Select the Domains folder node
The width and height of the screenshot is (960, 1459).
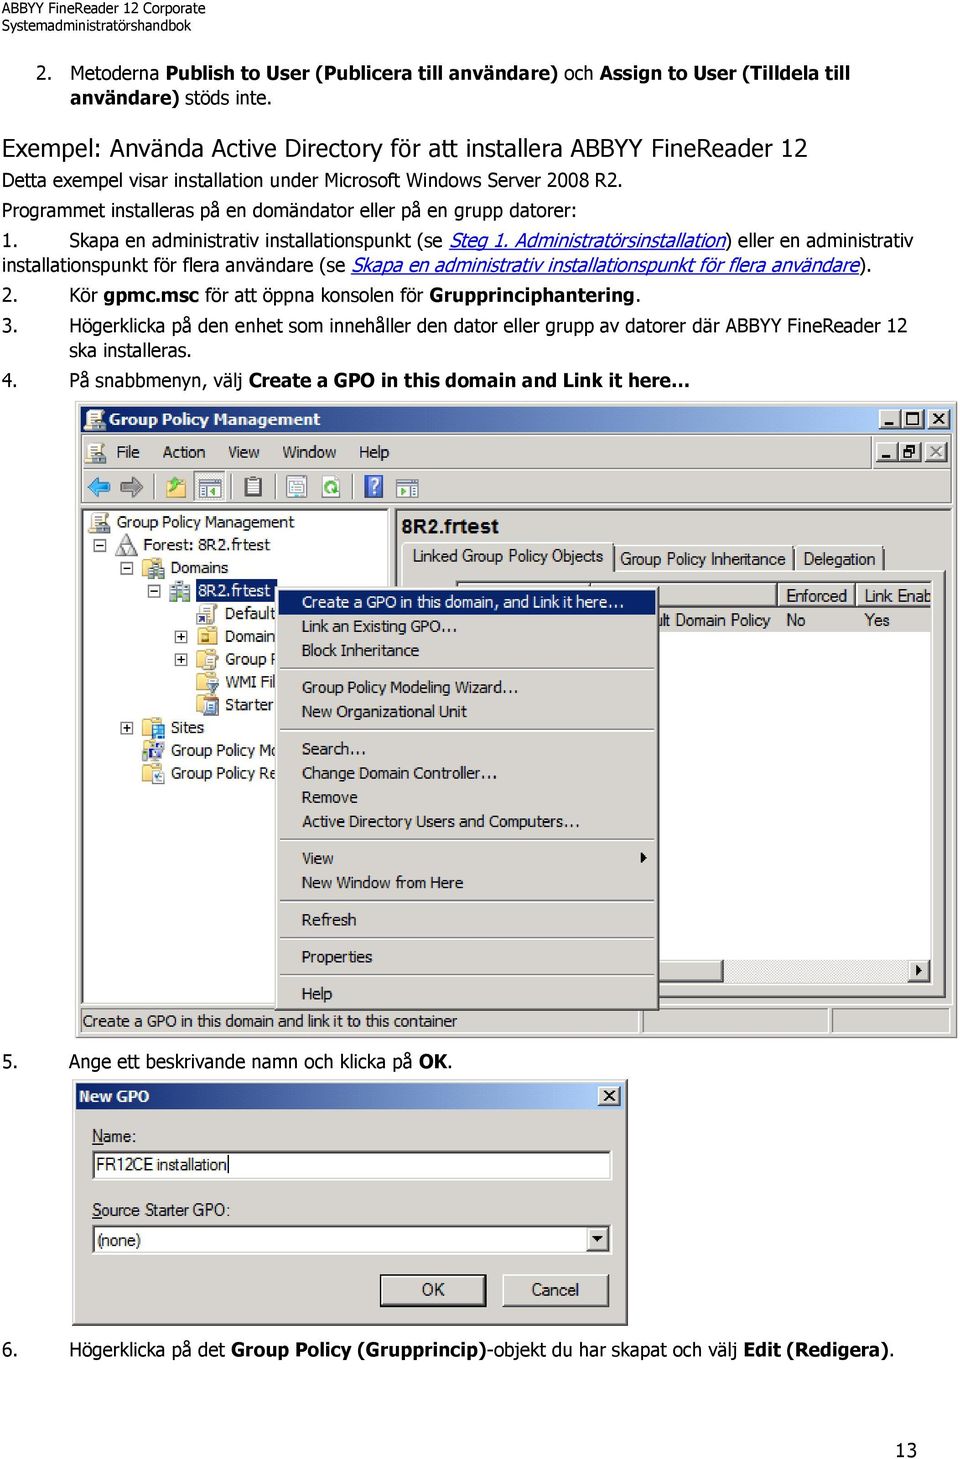[199, 568]
